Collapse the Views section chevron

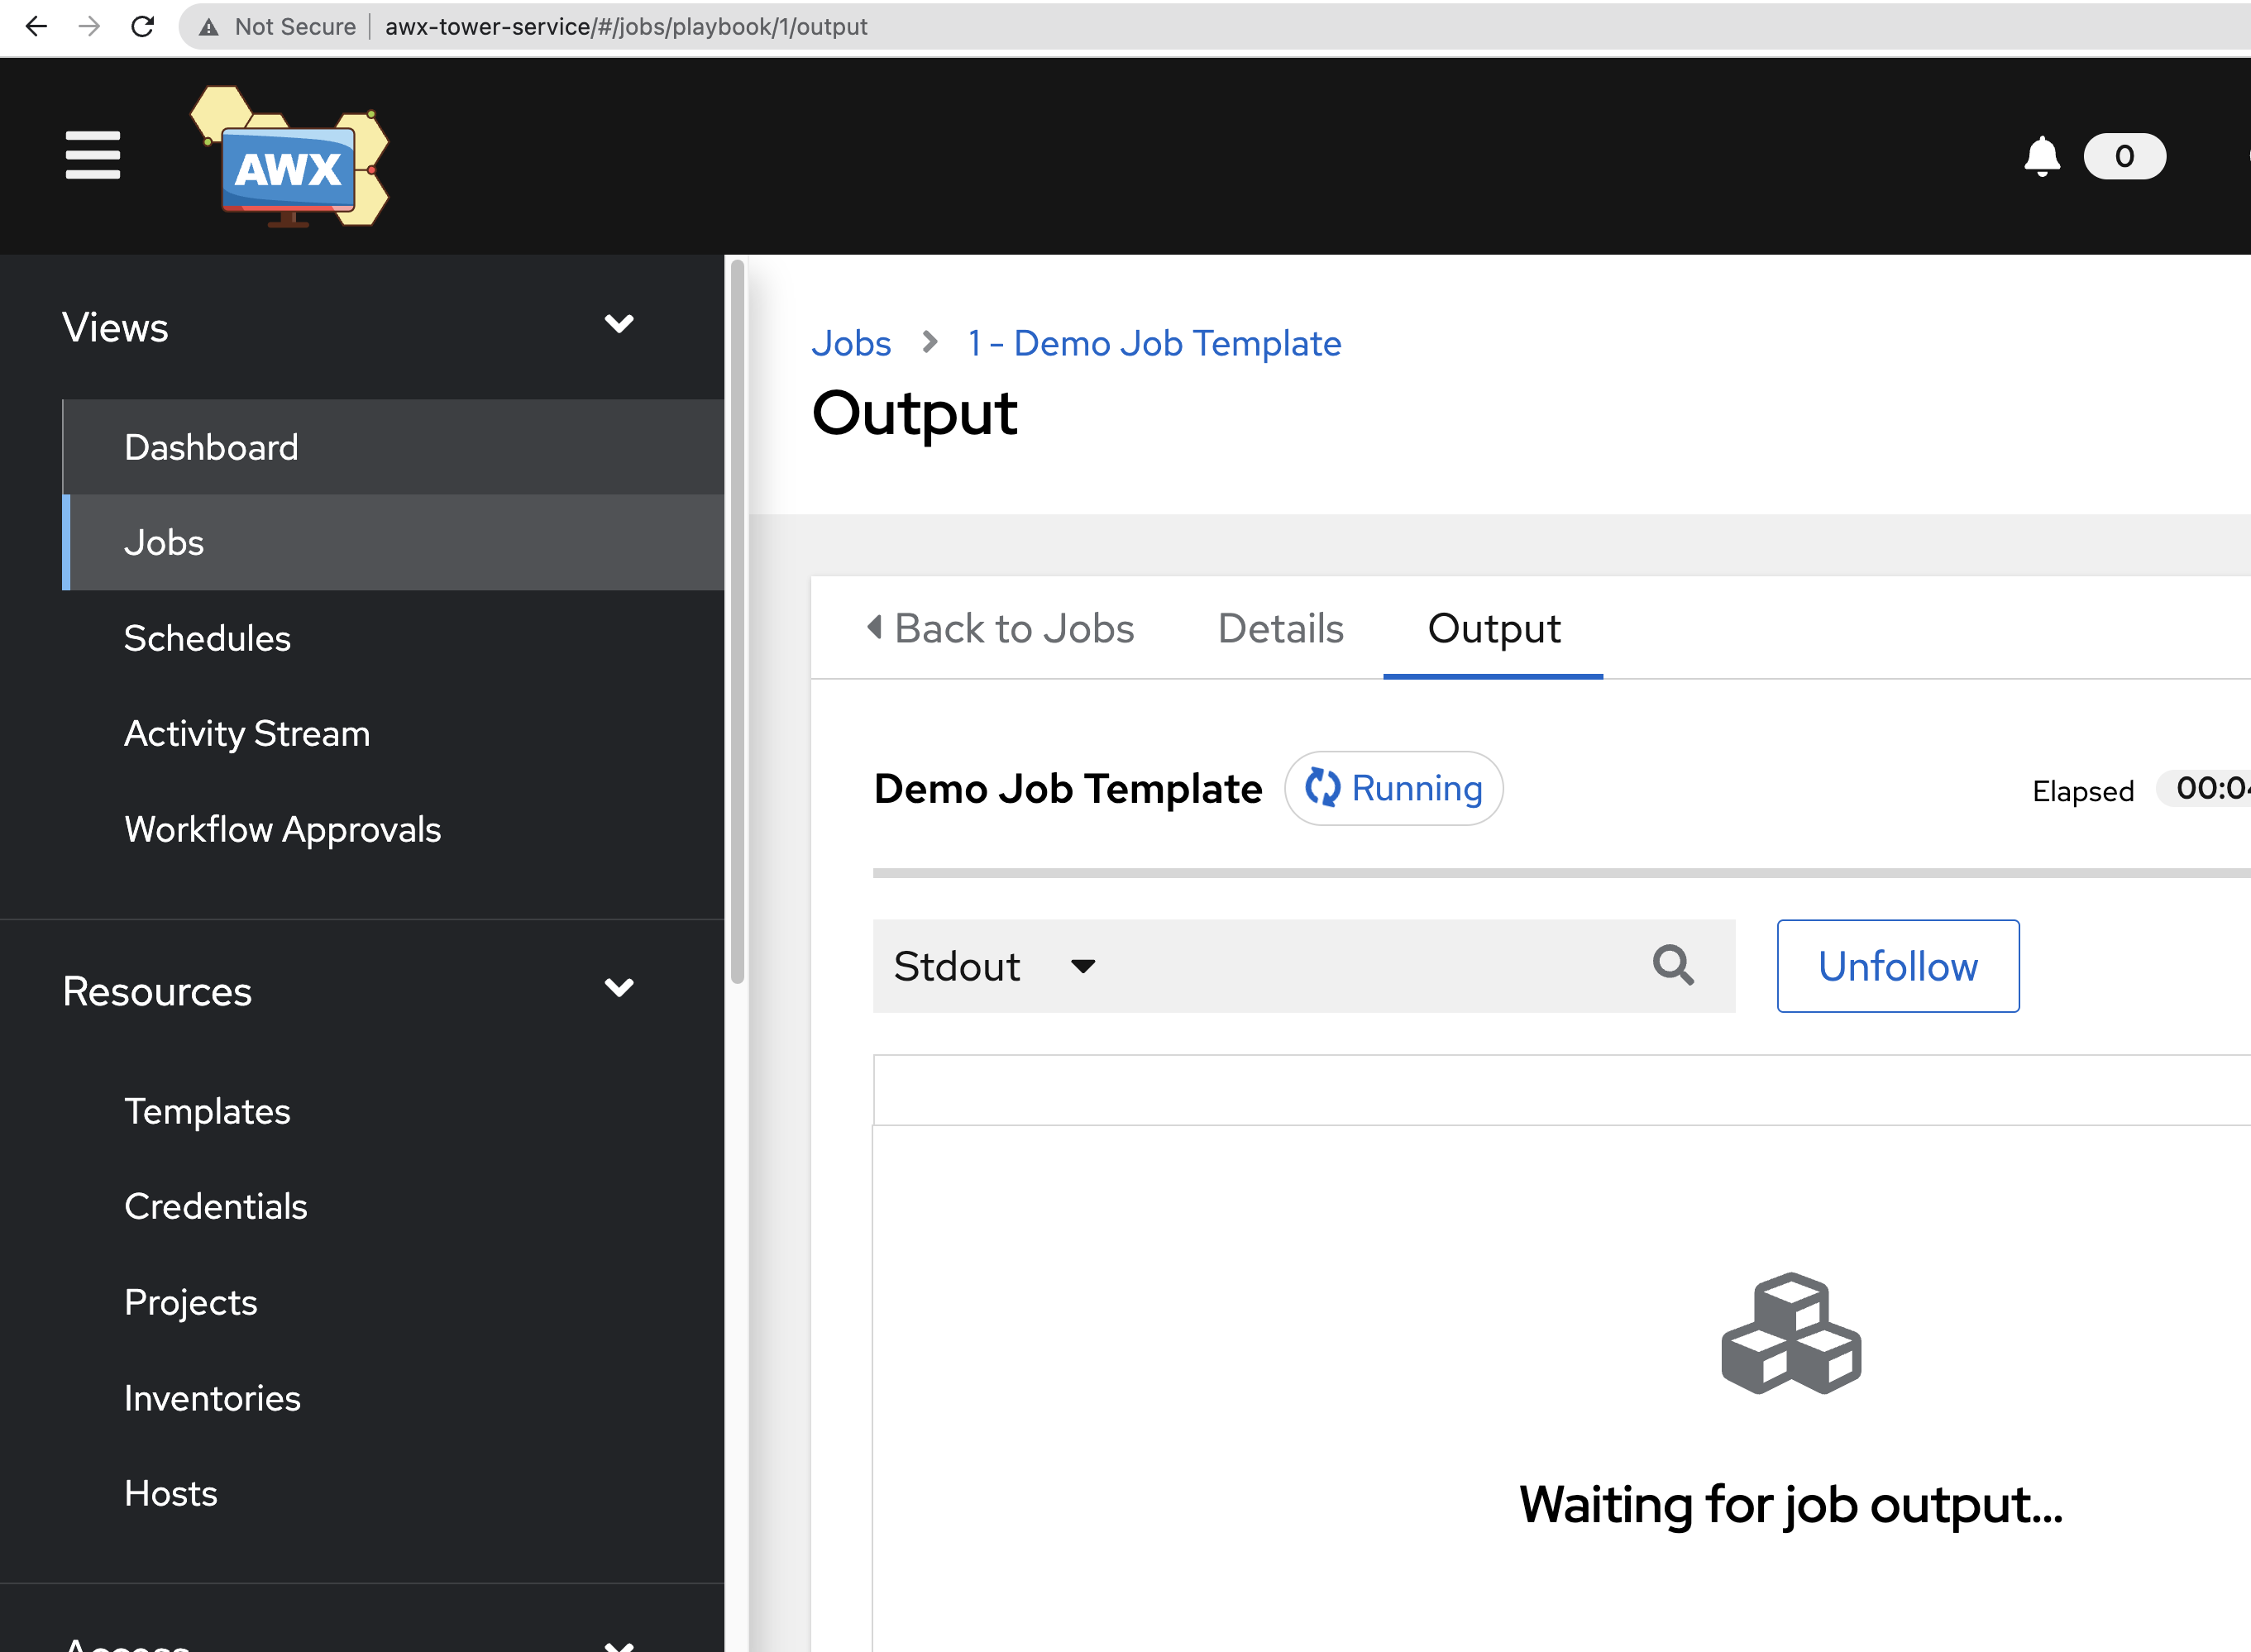[619, 324]
